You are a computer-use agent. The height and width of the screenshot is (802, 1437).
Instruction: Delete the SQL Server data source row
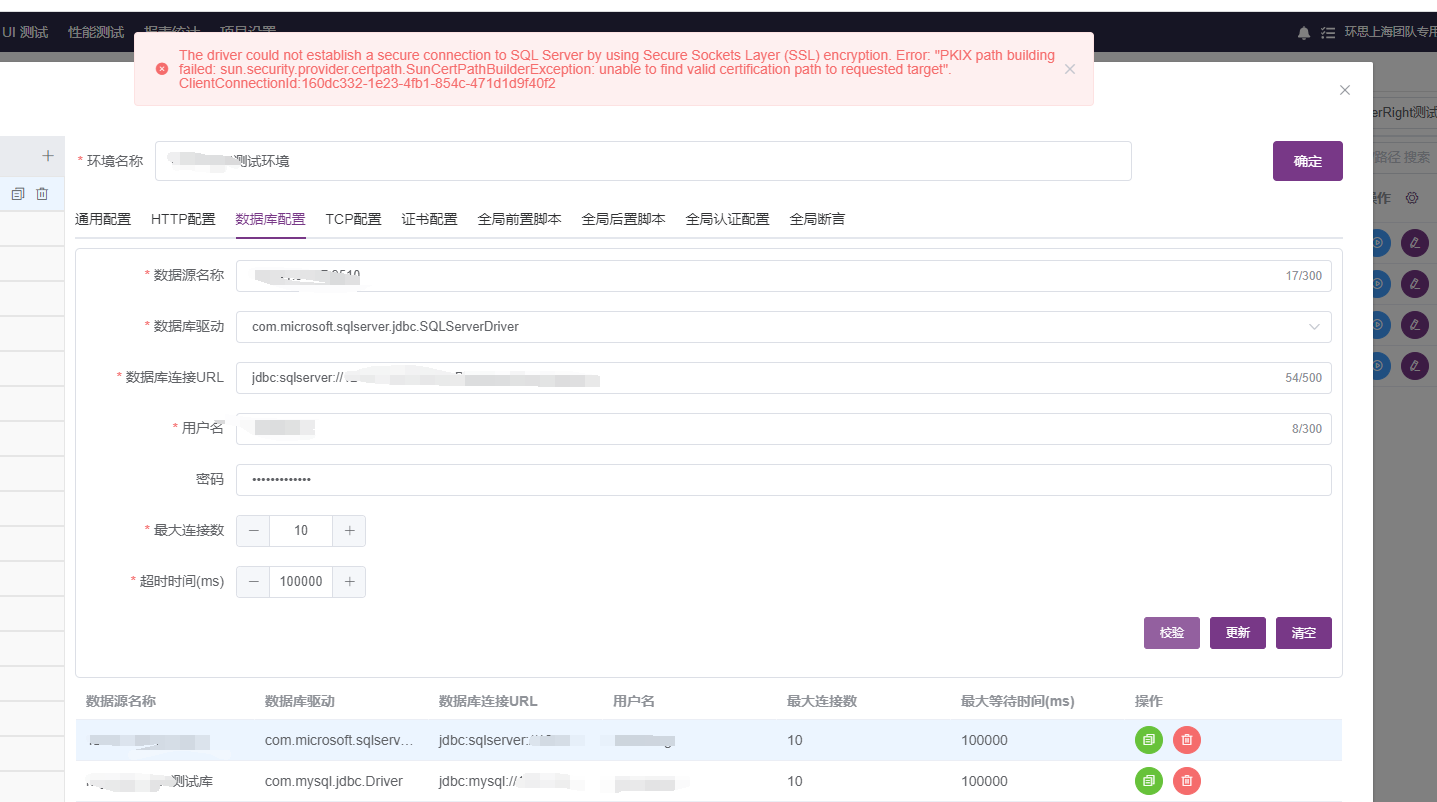[x=1187, y=740]
